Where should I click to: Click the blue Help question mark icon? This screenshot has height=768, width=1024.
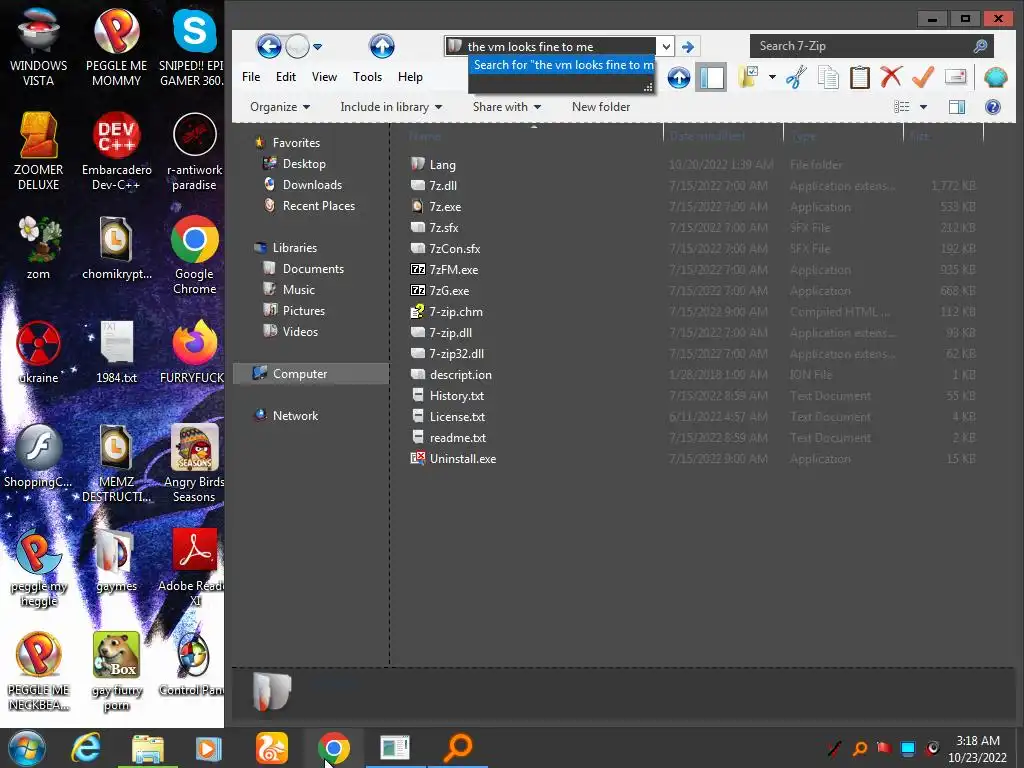coord(993,107)
